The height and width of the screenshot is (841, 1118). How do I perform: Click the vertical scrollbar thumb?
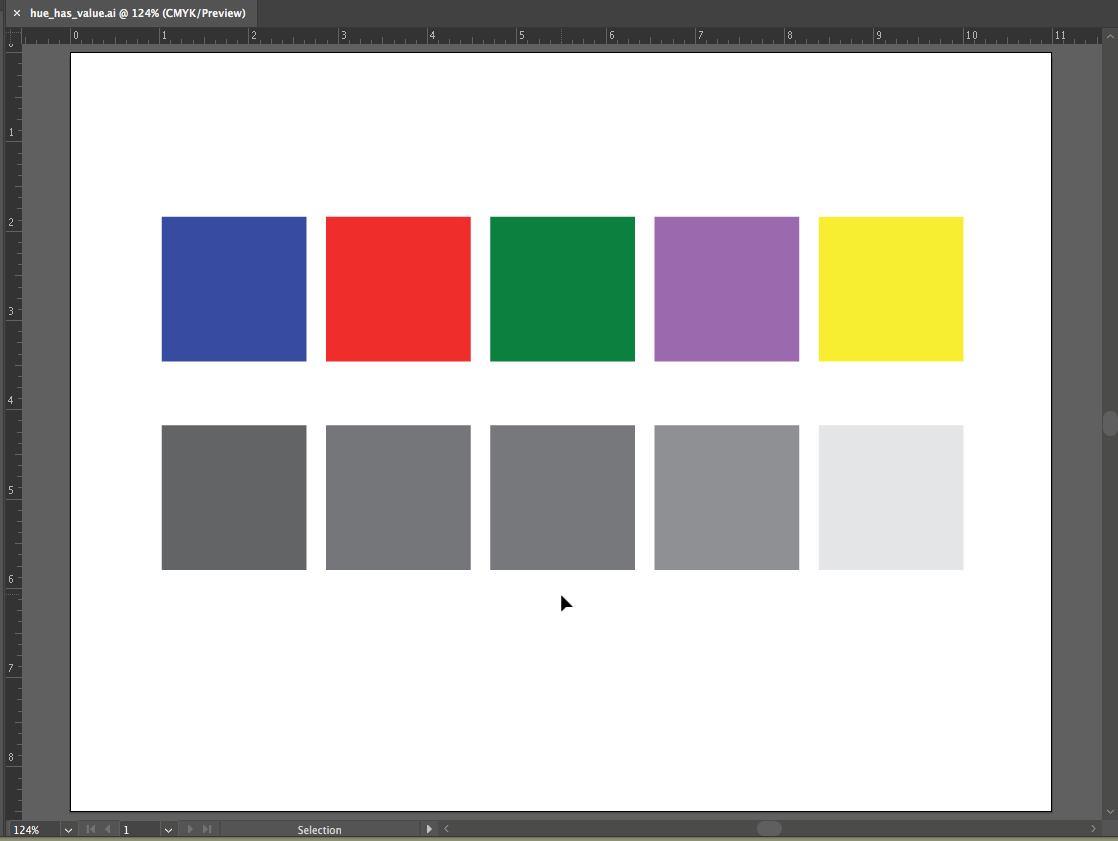[1109, 423]
